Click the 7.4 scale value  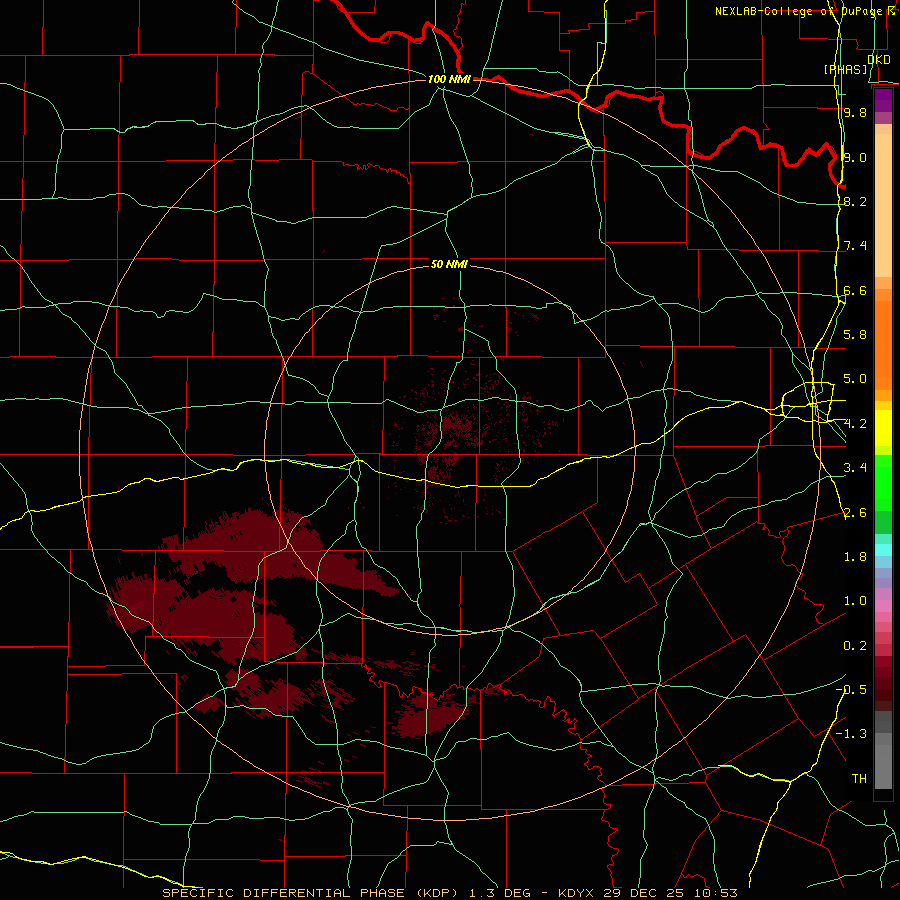point(855,246)
